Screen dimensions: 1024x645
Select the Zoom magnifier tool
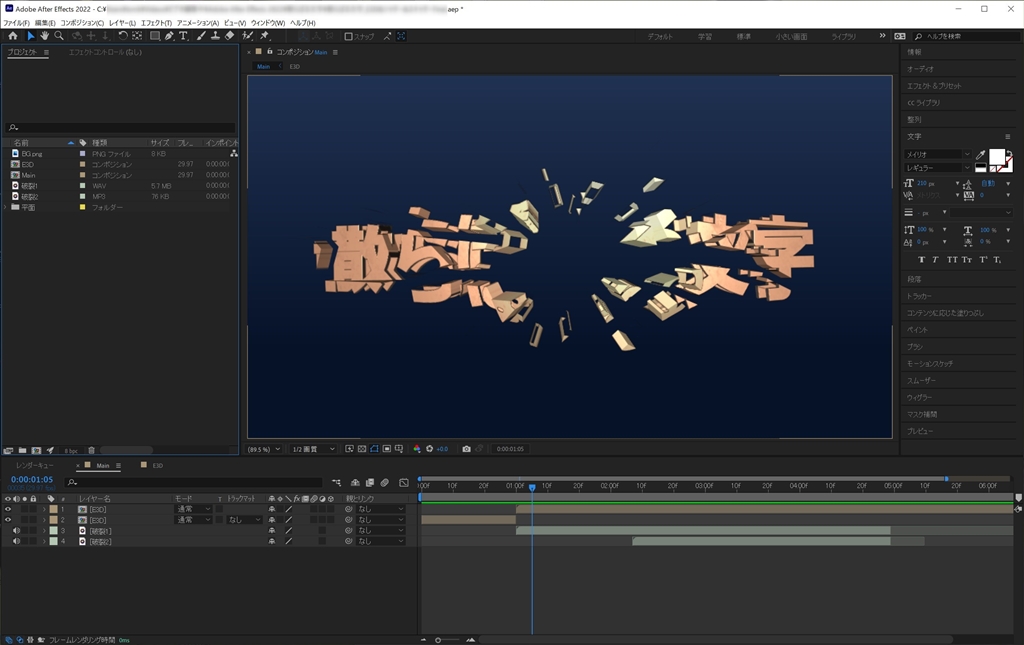(x=59, y=36)
